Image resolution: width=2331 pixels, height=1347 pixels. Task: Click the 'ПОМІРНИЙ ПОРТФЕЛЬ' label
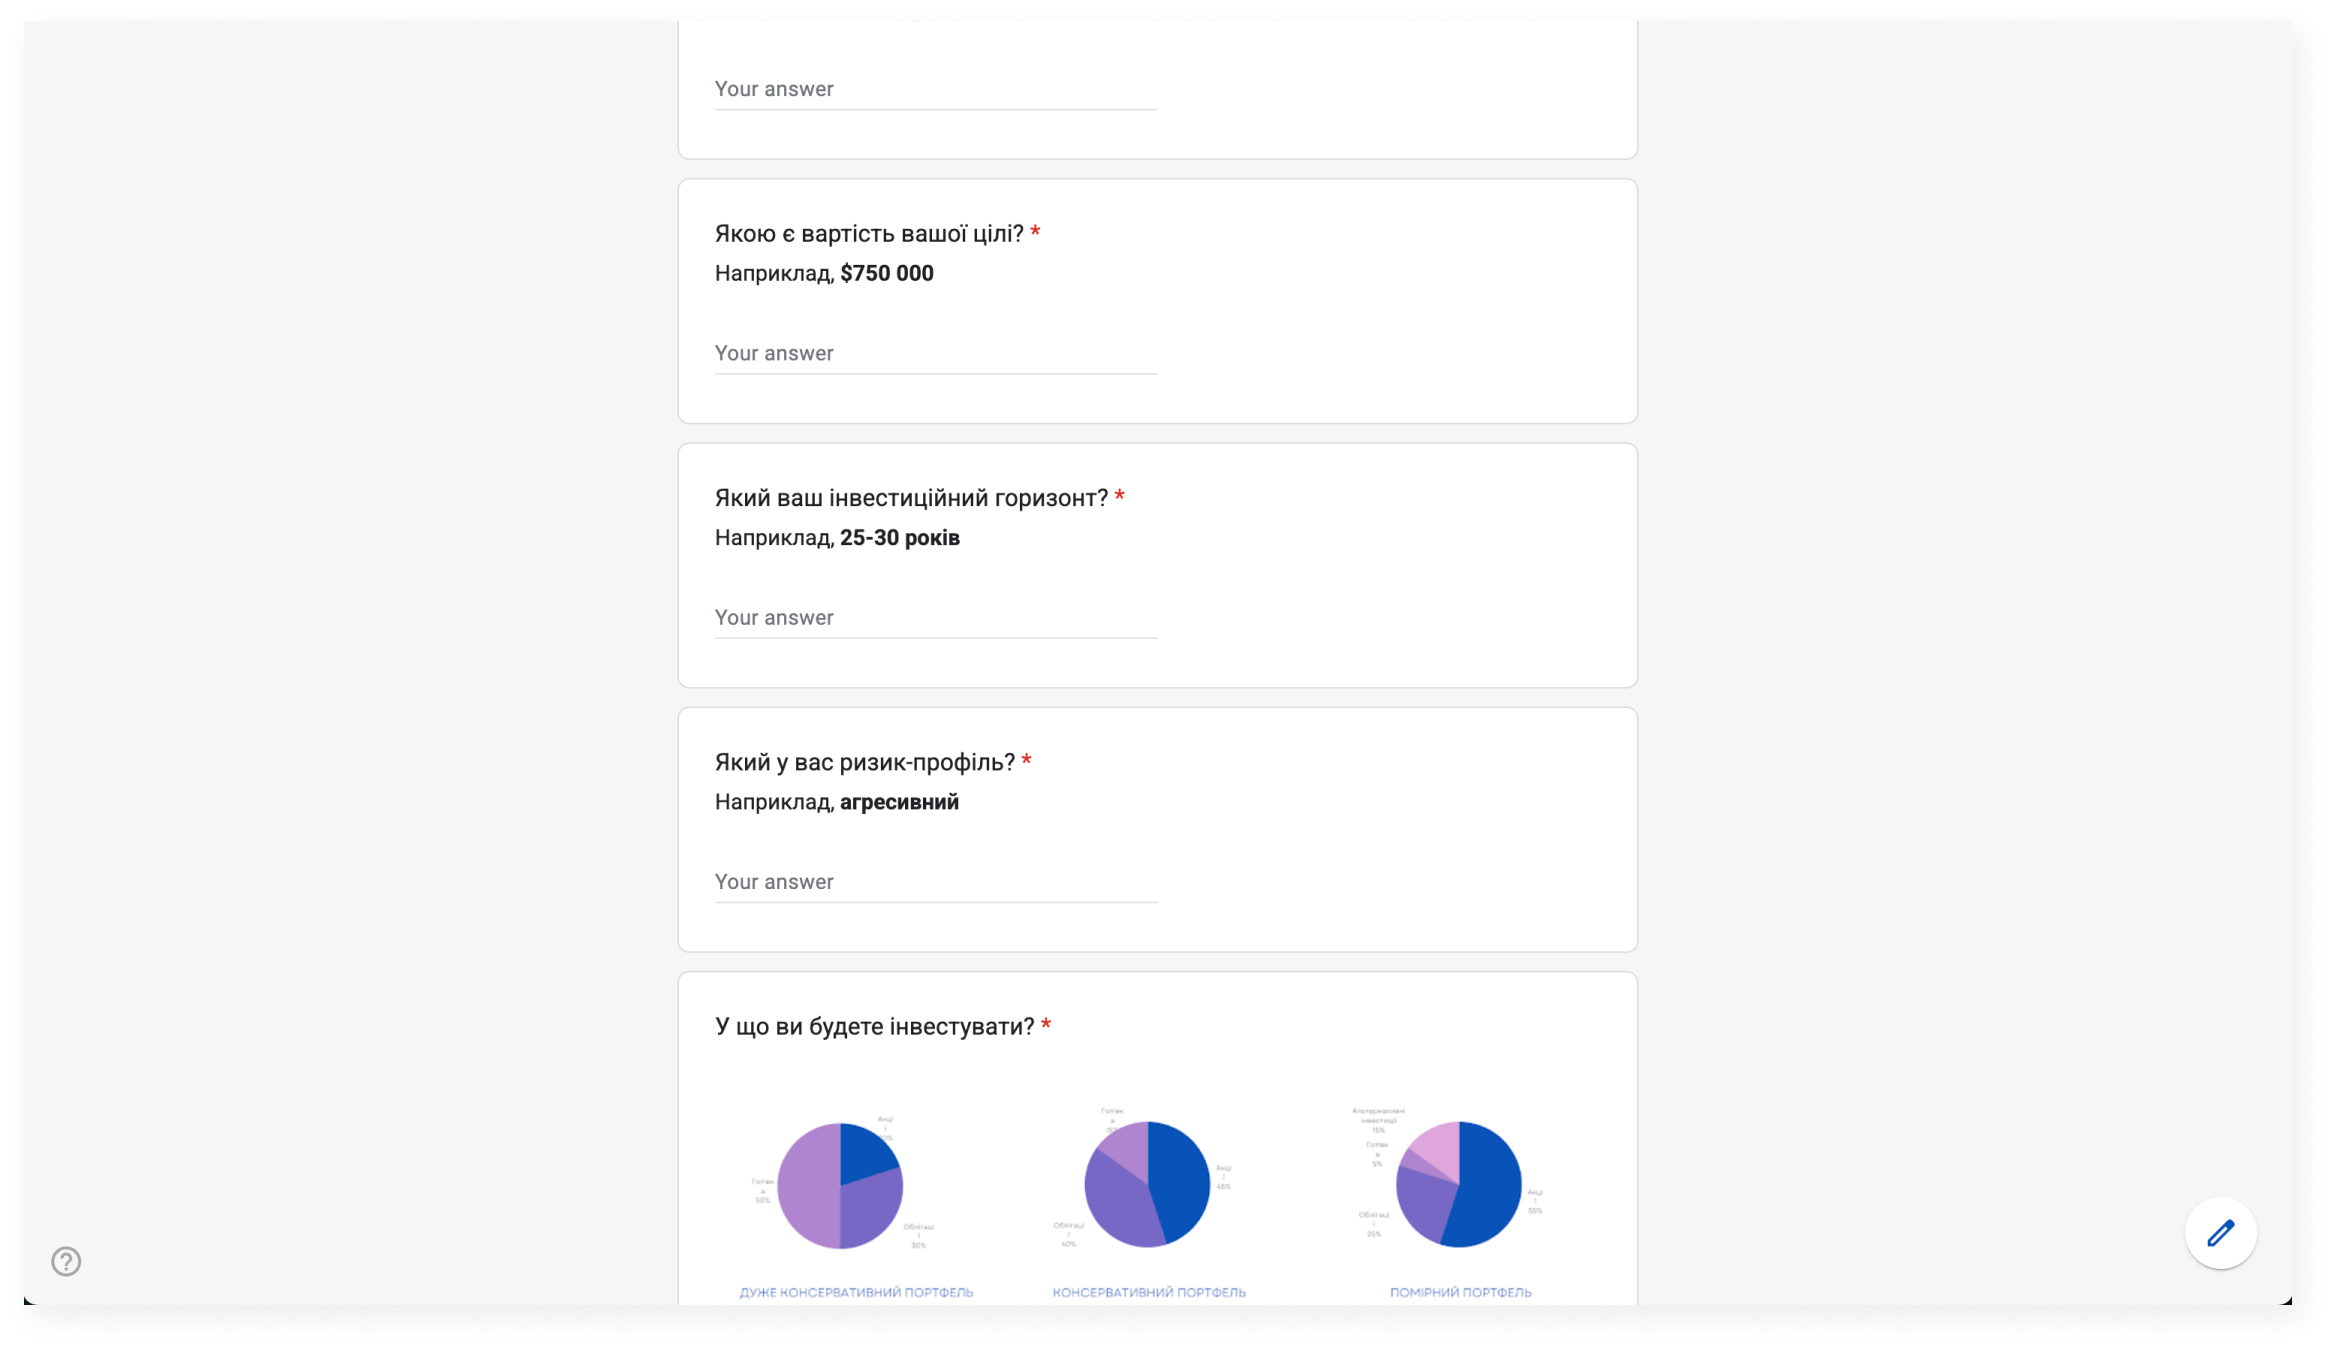(1460, 1292)
